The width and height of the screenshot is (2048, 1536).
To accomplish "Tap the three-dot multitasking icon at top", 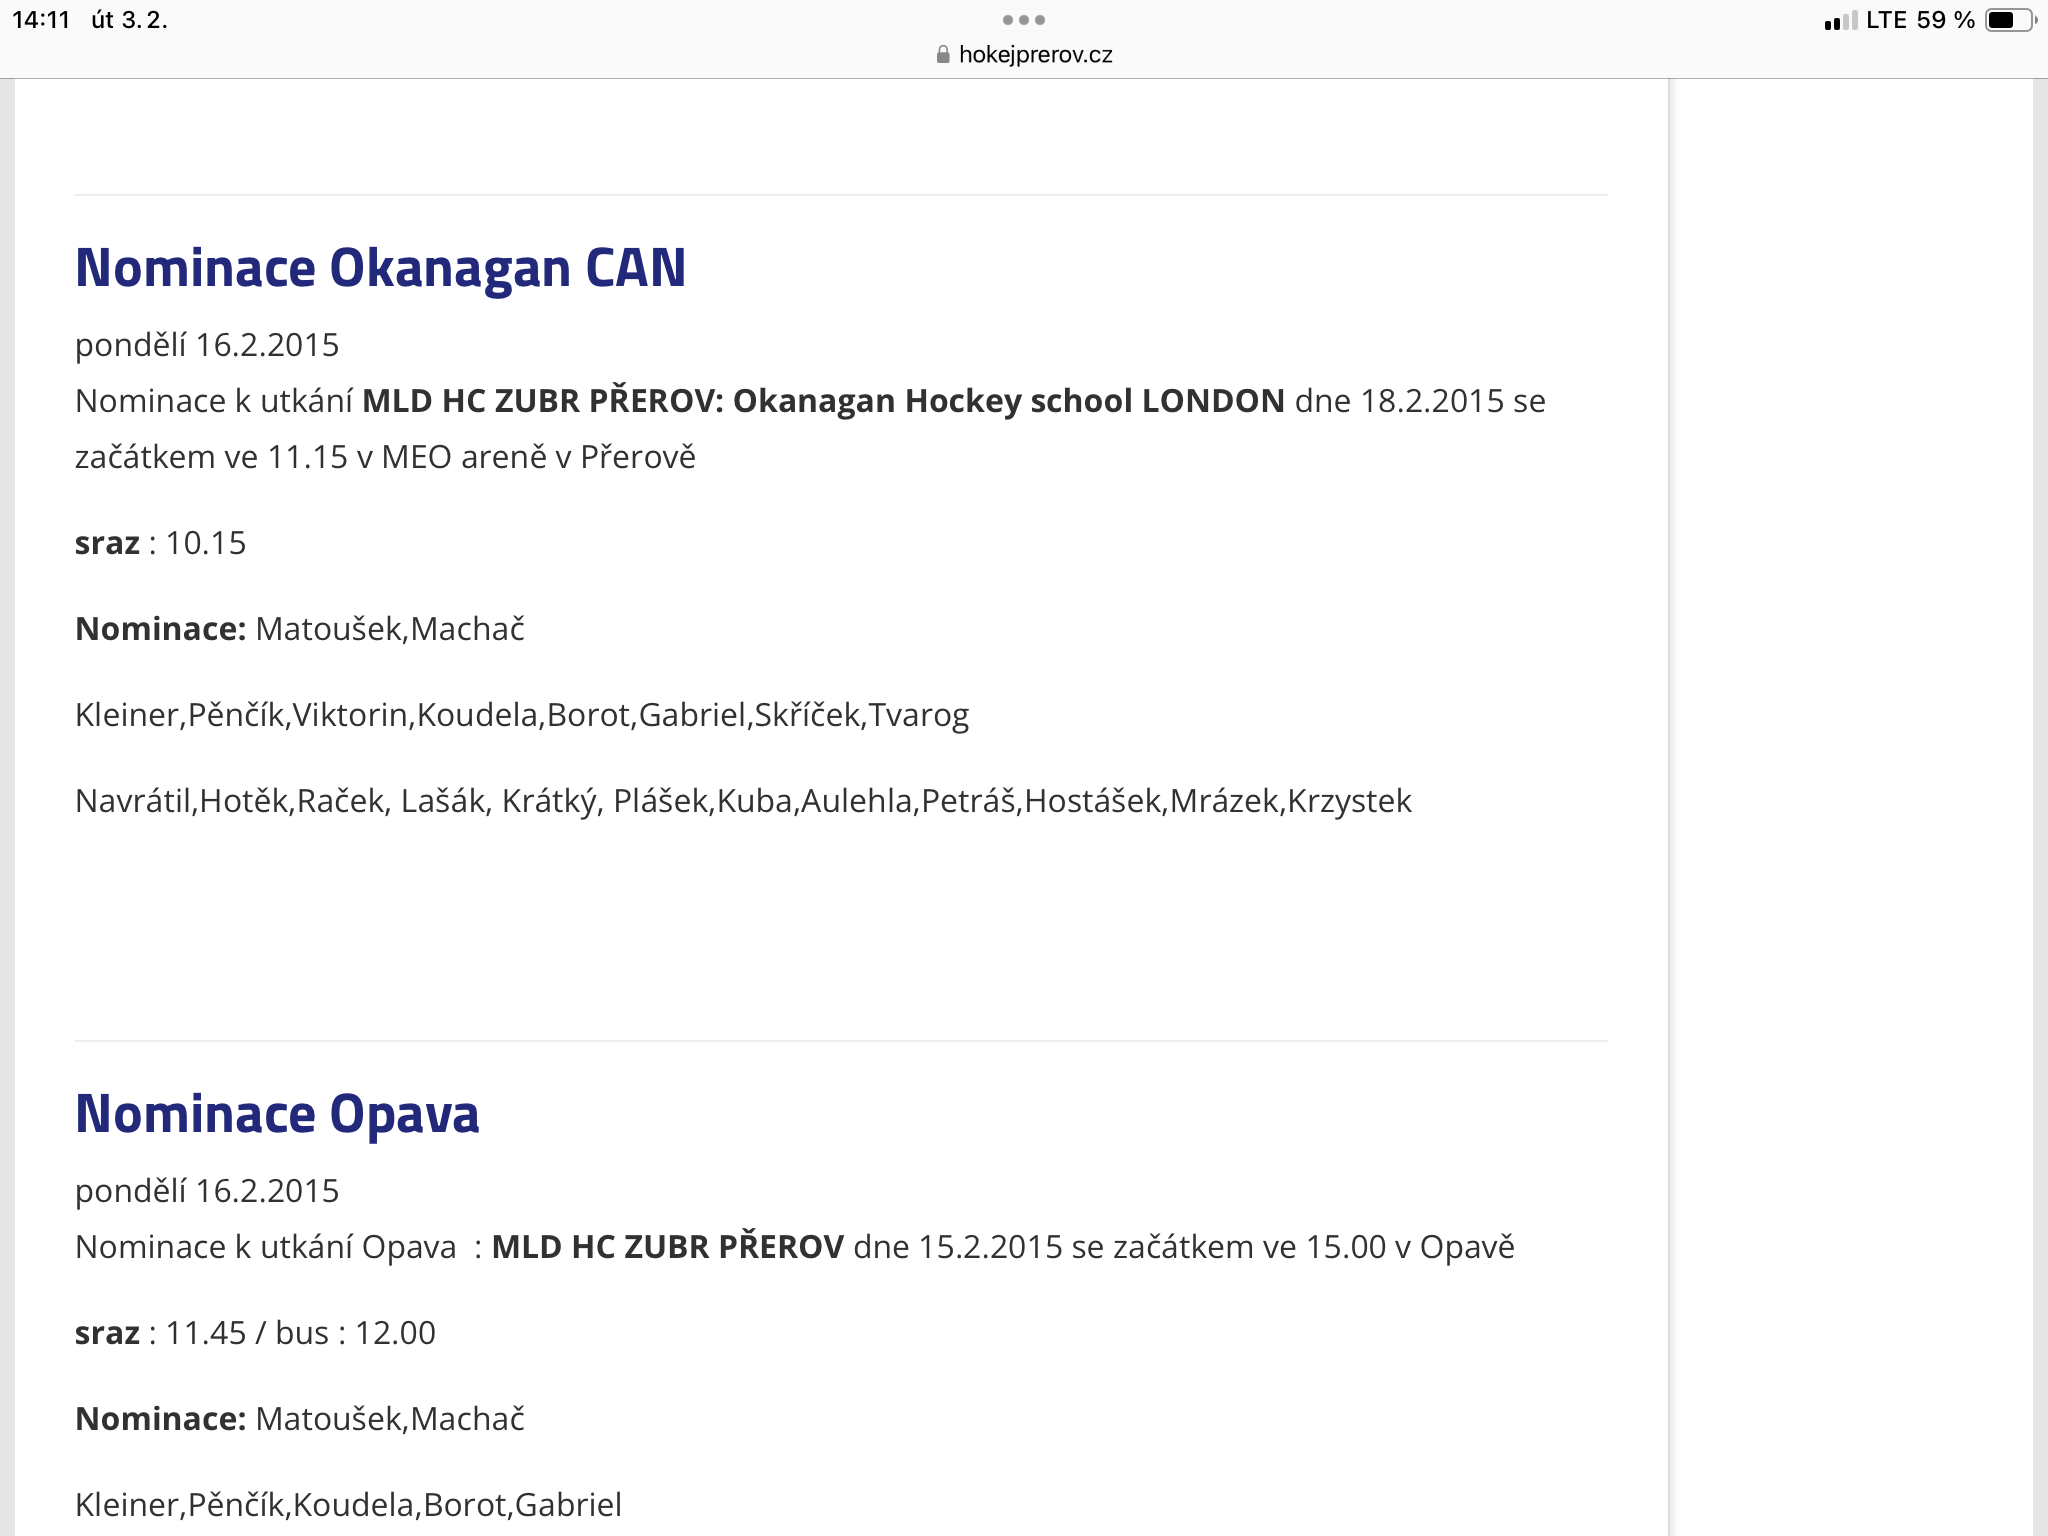I will (x=1023, y=20).
